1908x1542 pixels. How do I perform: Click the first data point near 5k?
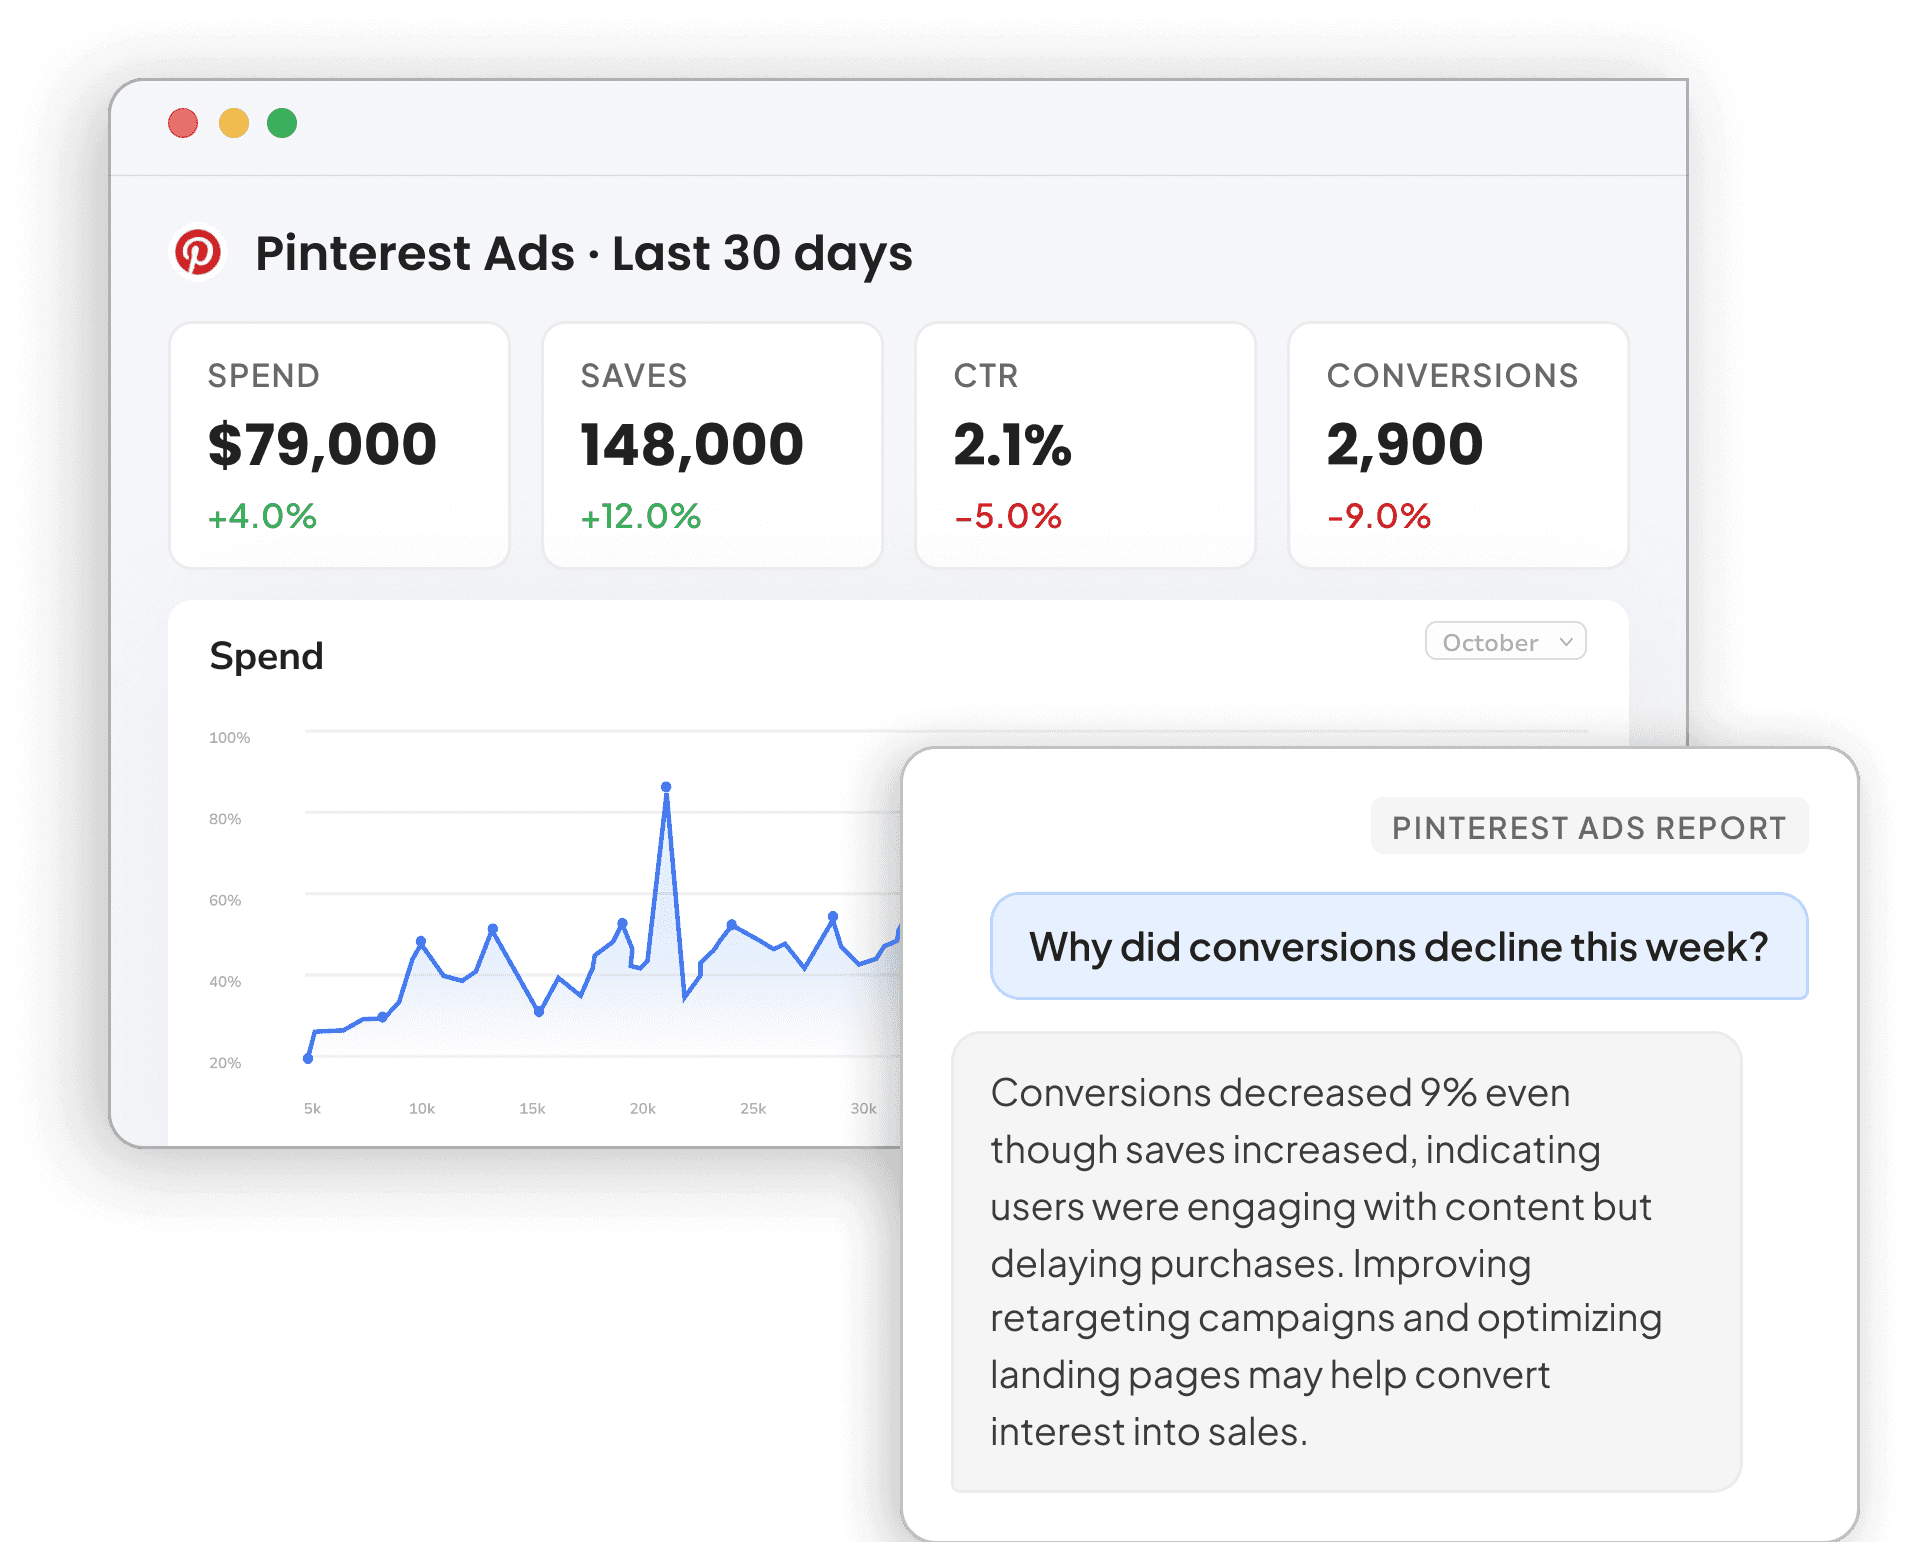(308, 1058)
